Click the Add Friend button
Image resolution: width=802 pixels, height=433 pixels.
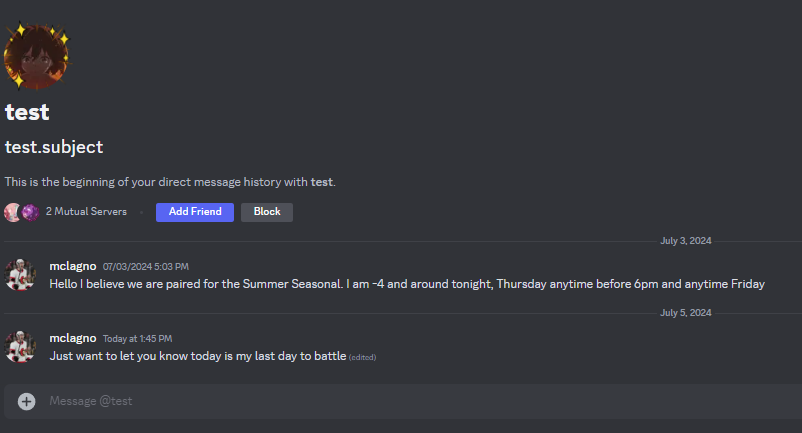tap(194, 212)
